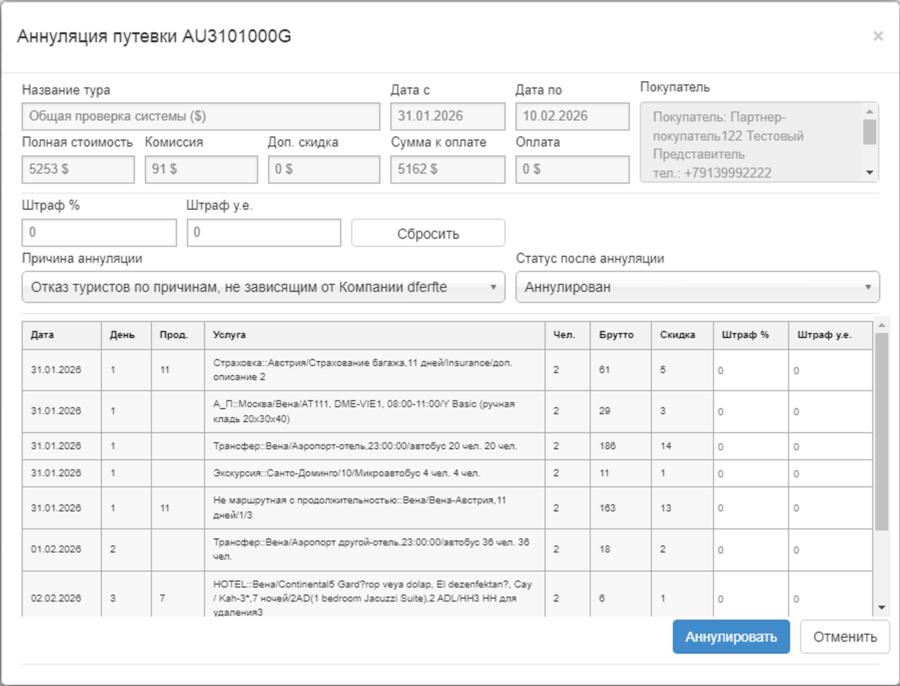Focus the Штраф % input field
Image resolution: width=900 pixels, height=686 pixels.
coord(99,233)
